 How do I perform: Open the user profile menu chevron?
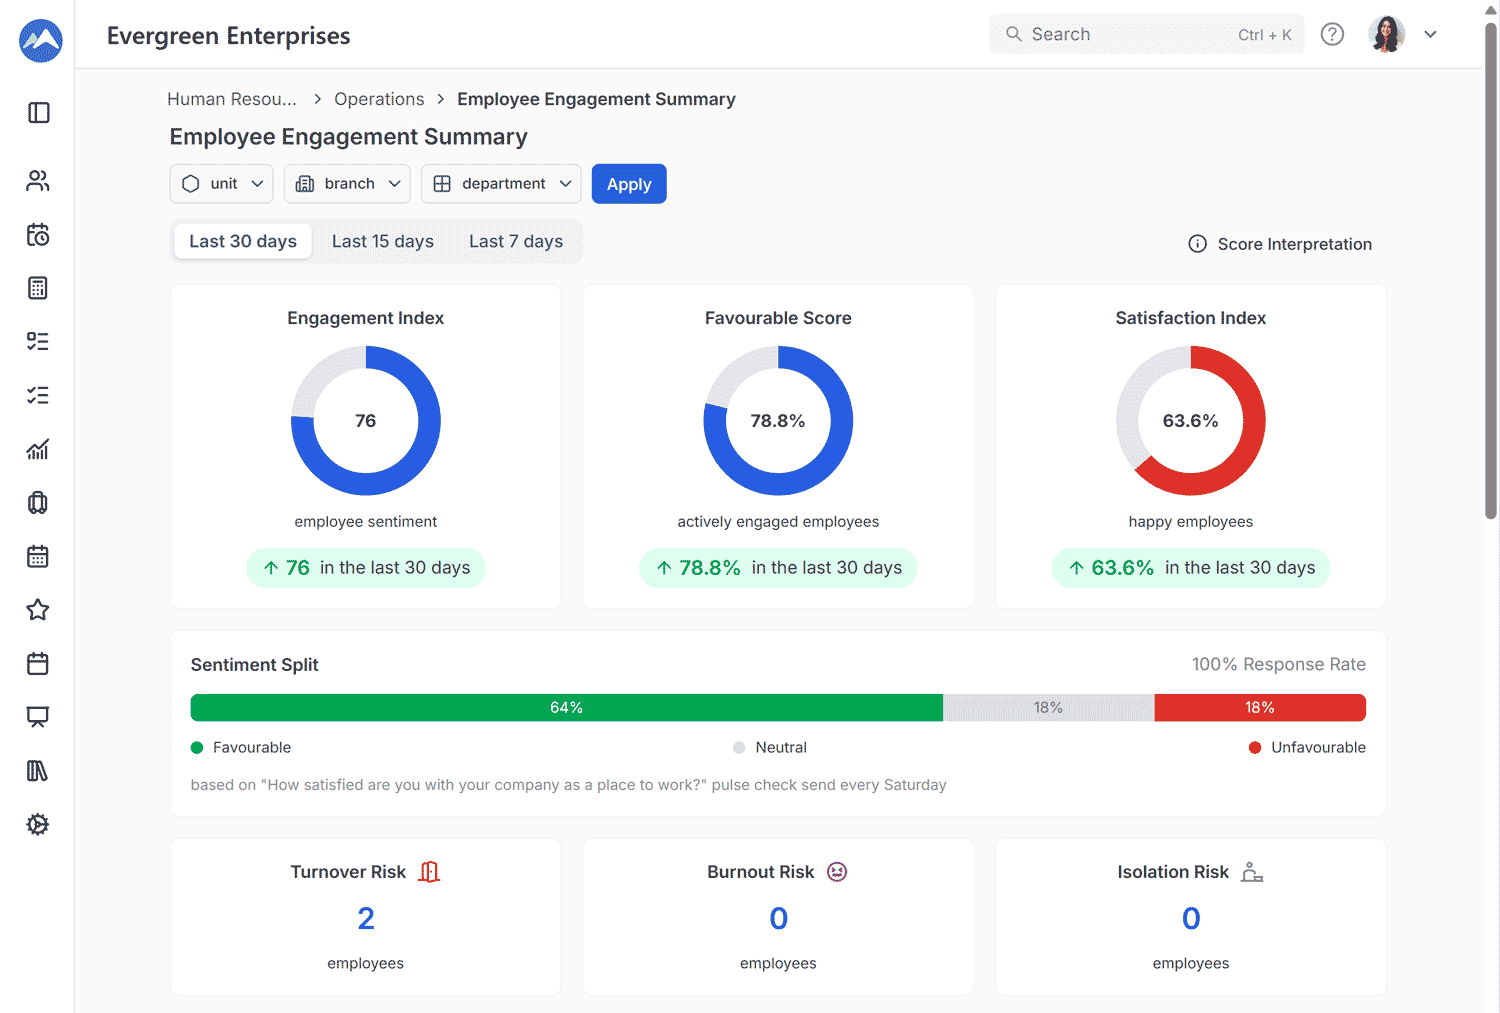[x=1430, y=34]
